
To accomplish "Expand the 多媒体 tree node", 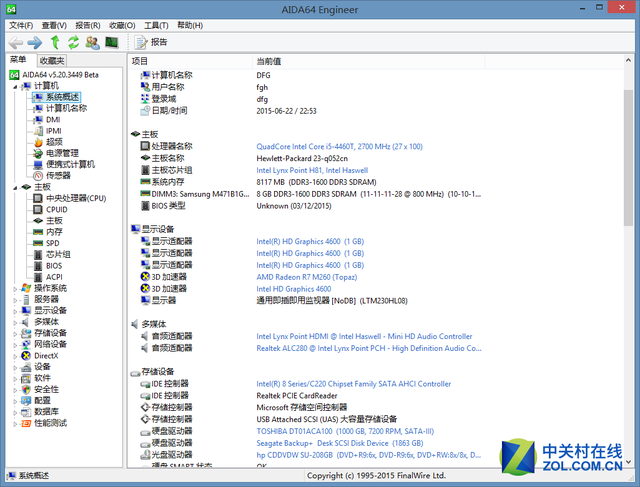I will pos(15,322).
